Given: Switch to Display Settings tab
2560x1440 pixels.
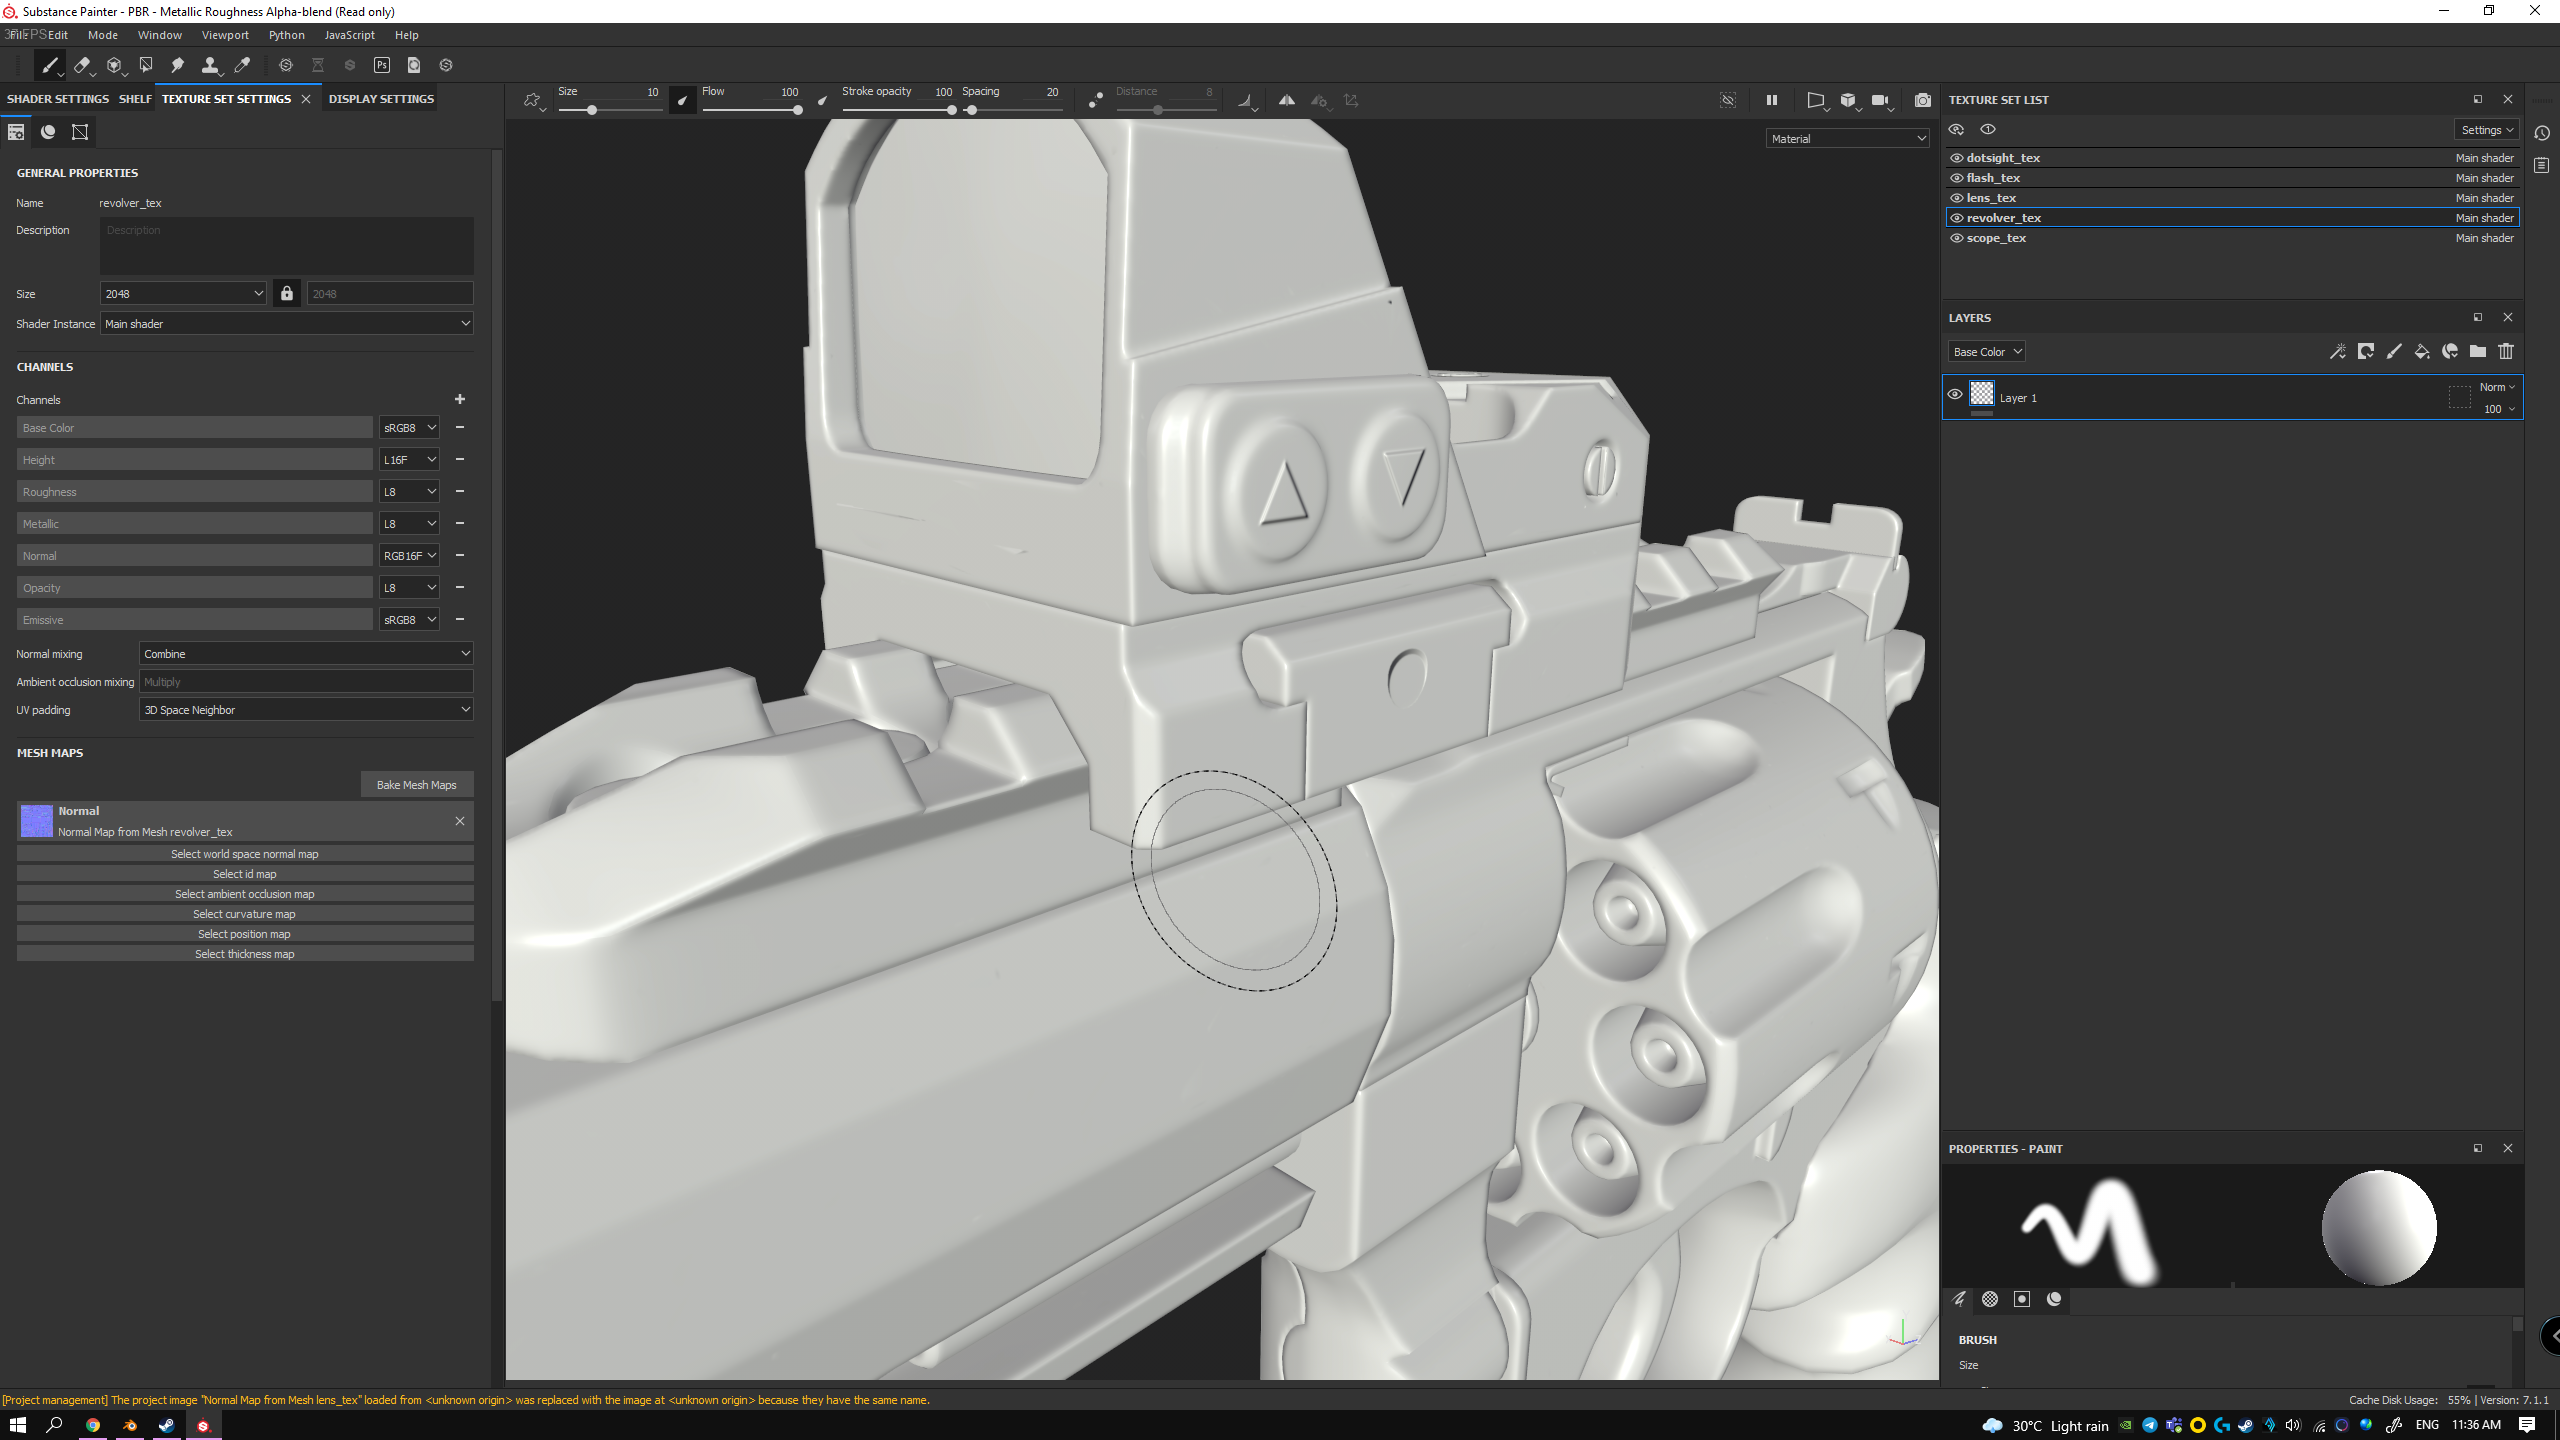Looking at the screenshot, I should tap(381, 99).
